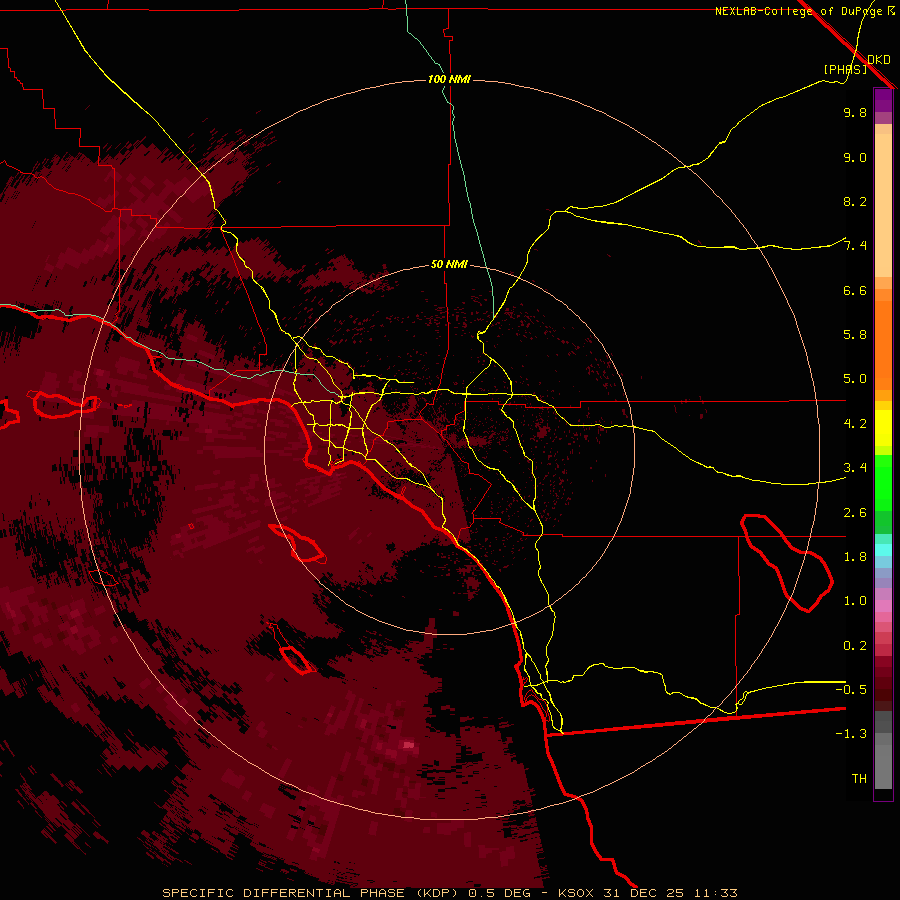Select the 5.8 scale value
Screen dimensions: 900x900
855,335
